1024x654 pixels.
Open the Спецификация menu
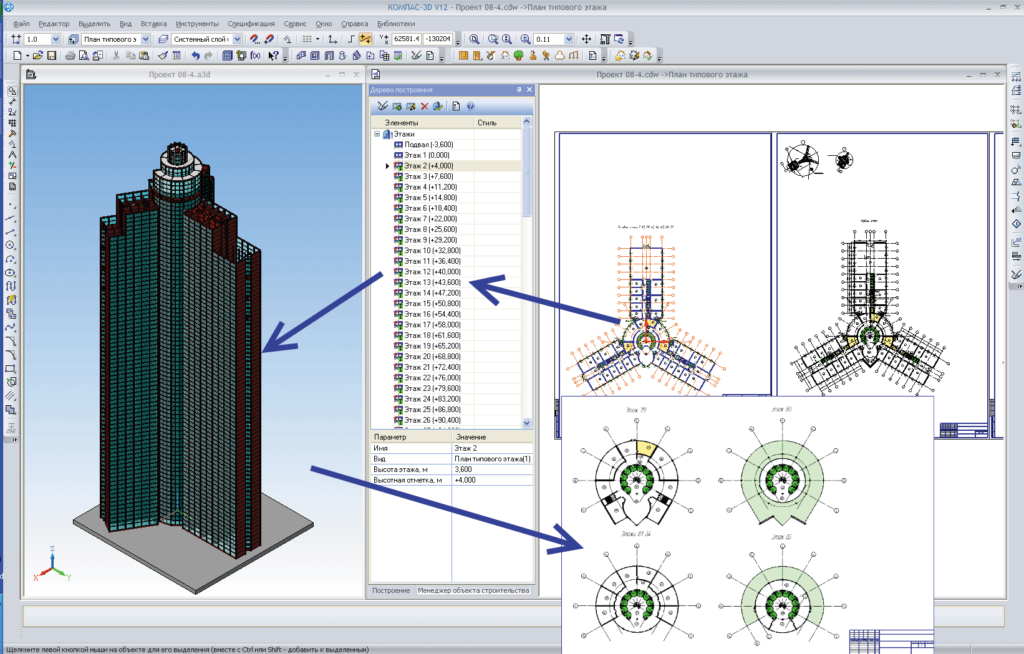click(x=250, y=22)
